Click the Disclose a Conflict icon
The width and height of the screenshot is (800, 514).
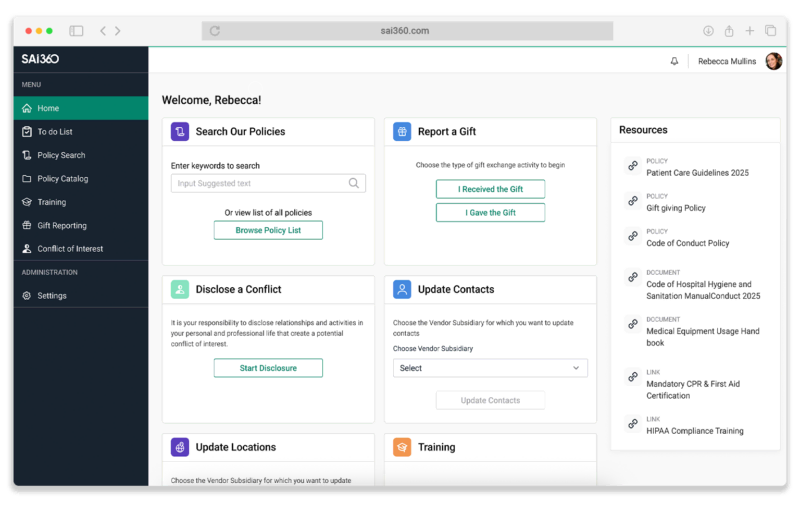click(180, 289)
